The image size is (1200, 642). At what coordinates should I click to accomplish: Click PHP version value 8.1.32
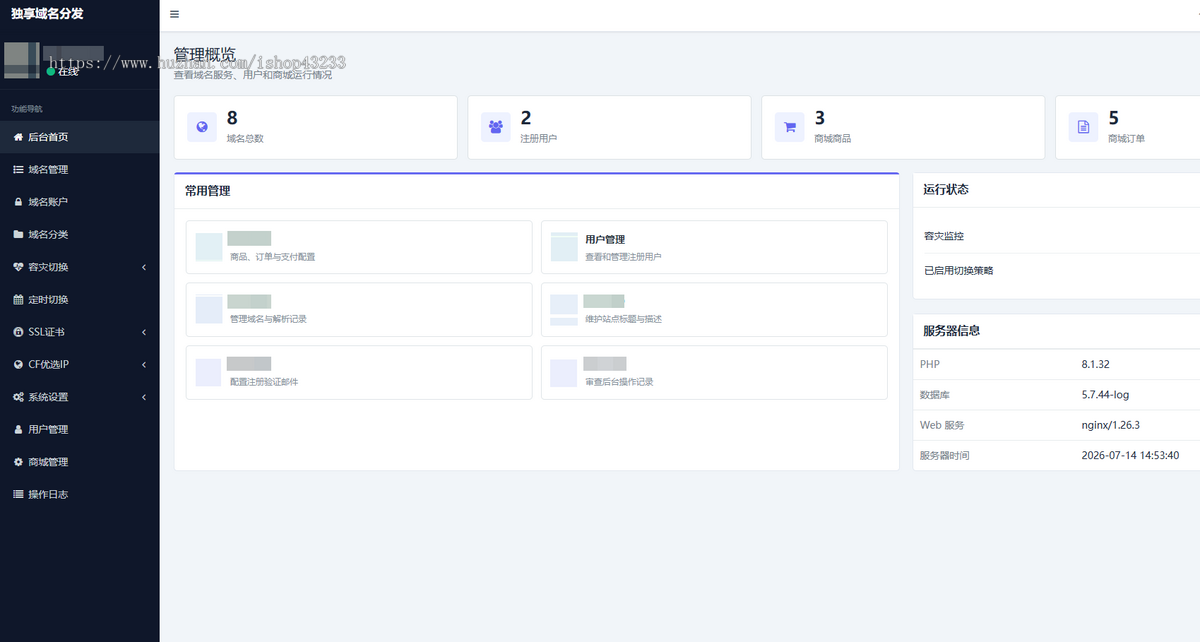1096,365
